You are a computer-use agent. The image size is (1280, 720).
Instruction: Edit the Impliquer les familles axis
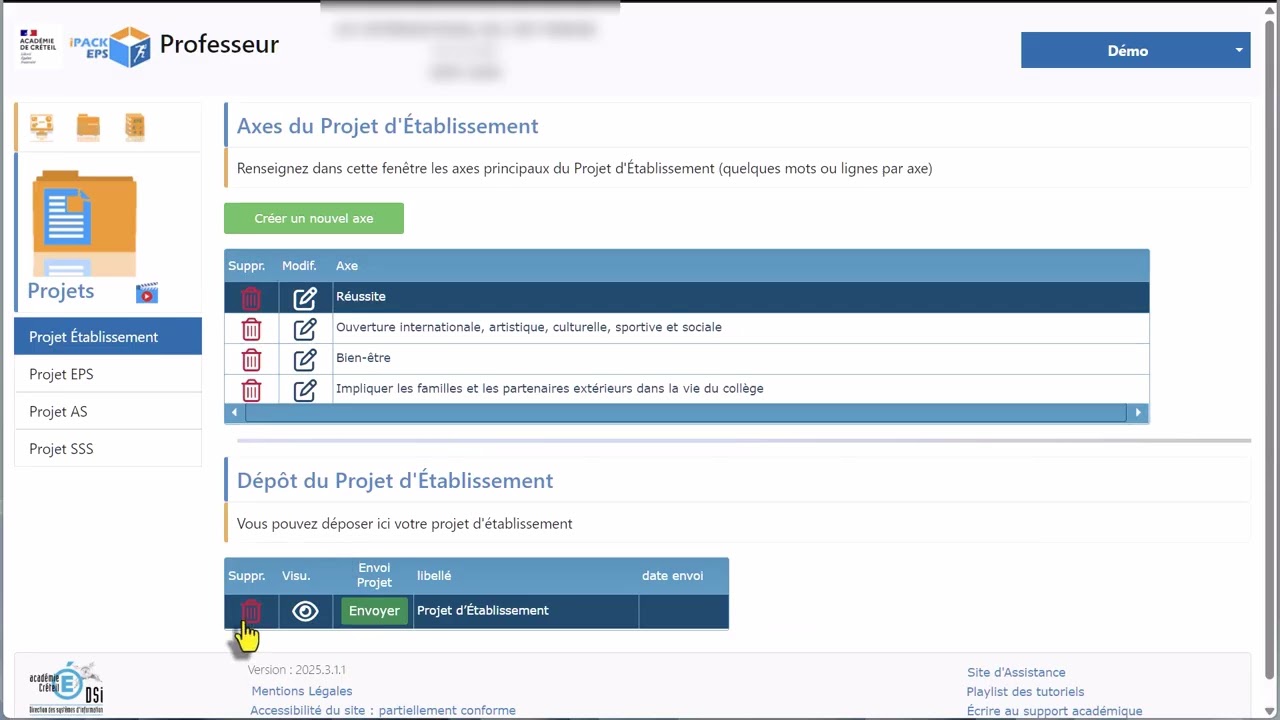[305, 390]
